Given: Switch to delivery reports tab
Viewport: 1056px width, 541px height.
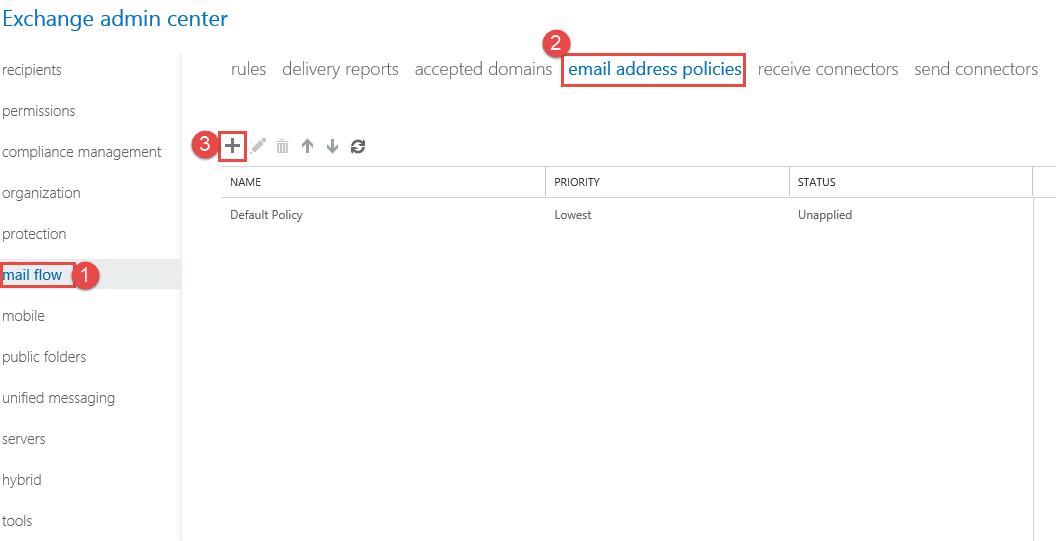Looking at the screenshot, I should point(340,69).
